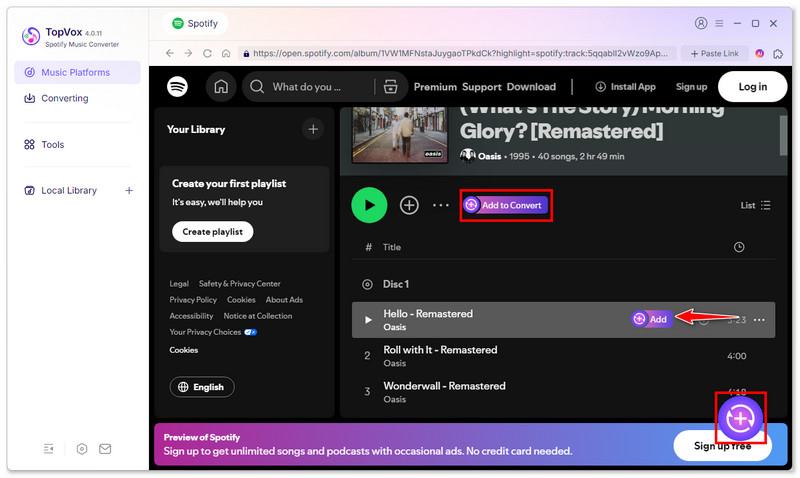Screen dimensions: 800x478
Task: Open the Accessibility link
Action: click(191, 316)
